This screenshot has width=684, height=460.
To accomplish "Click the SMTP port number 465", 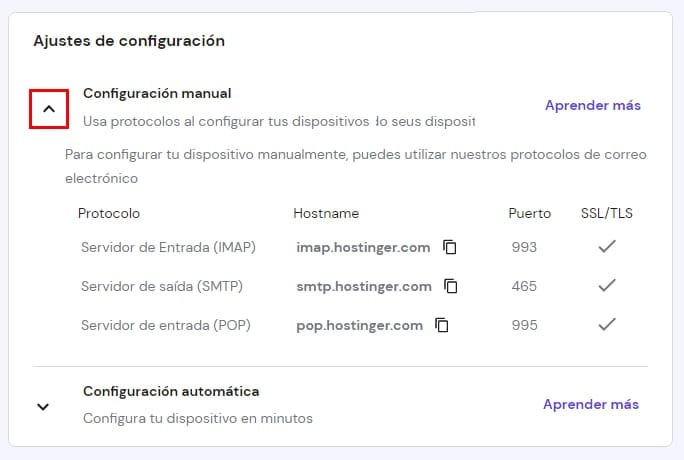I will (x=523, y=286).
